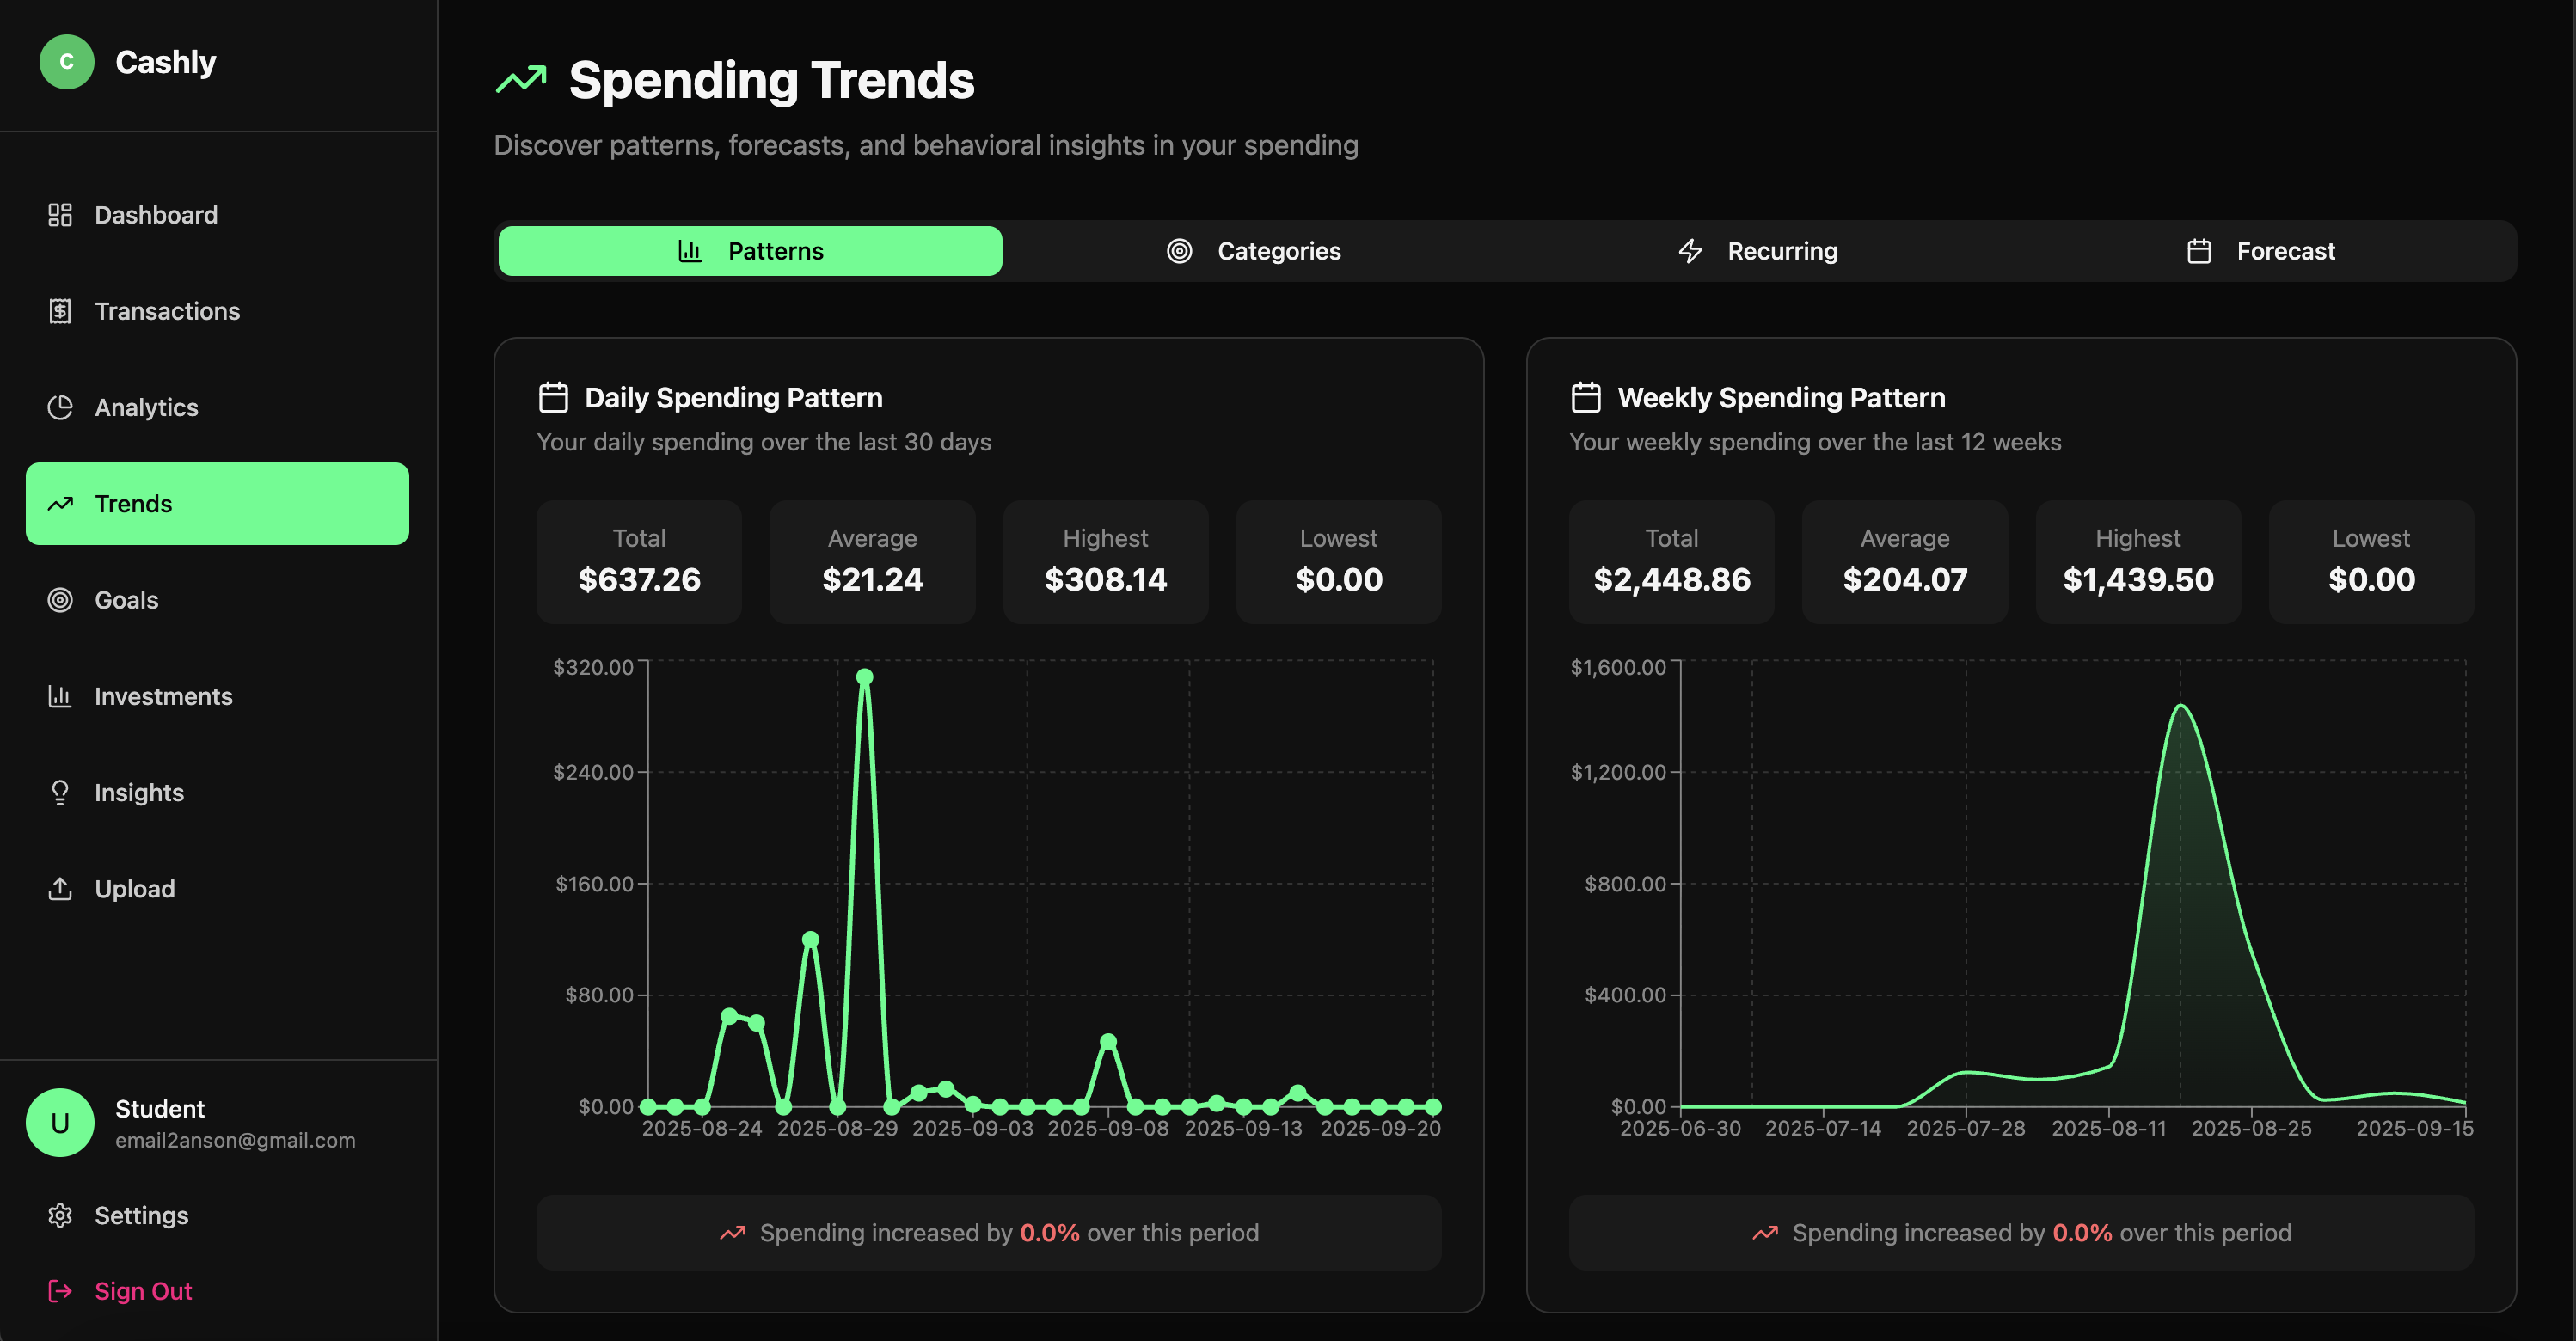This screenshot has width=2576, height=1341.
Task: Open Dashboard via its grid icon
Action: point(60,215)
